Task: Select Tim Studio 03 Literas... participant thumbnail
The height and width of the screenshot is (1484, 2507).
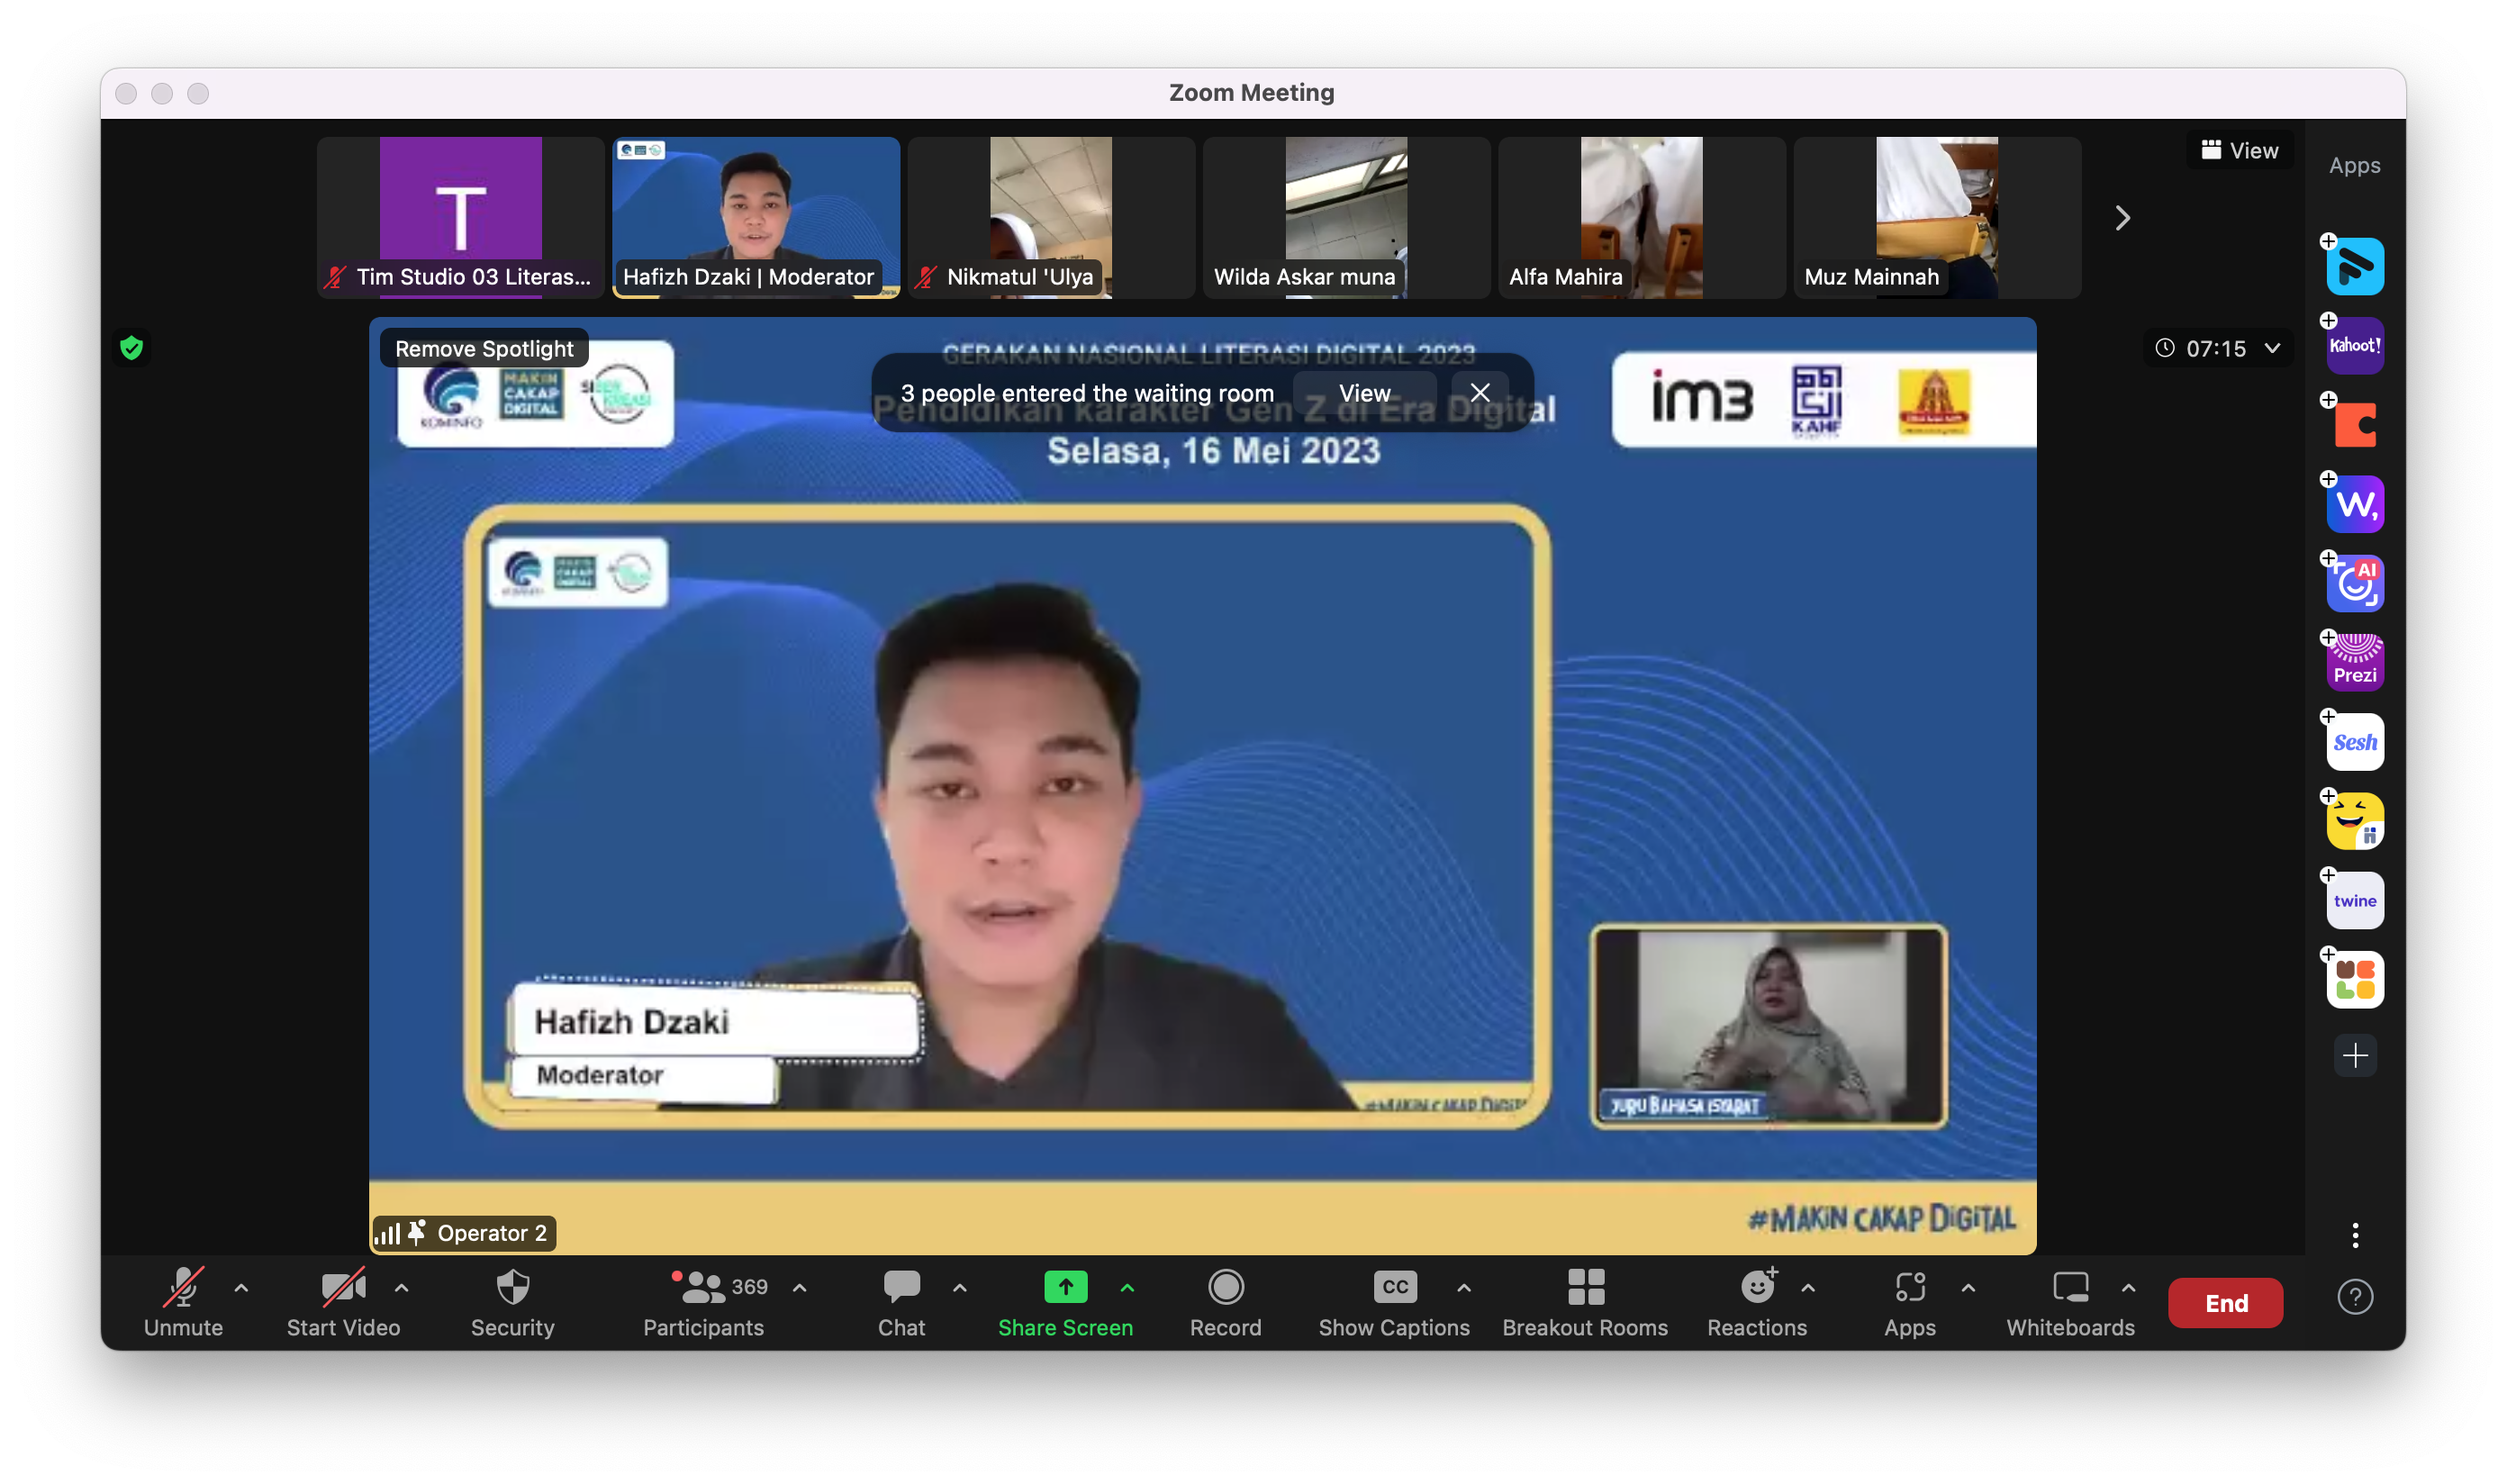Action: click(x=460, y=217)
